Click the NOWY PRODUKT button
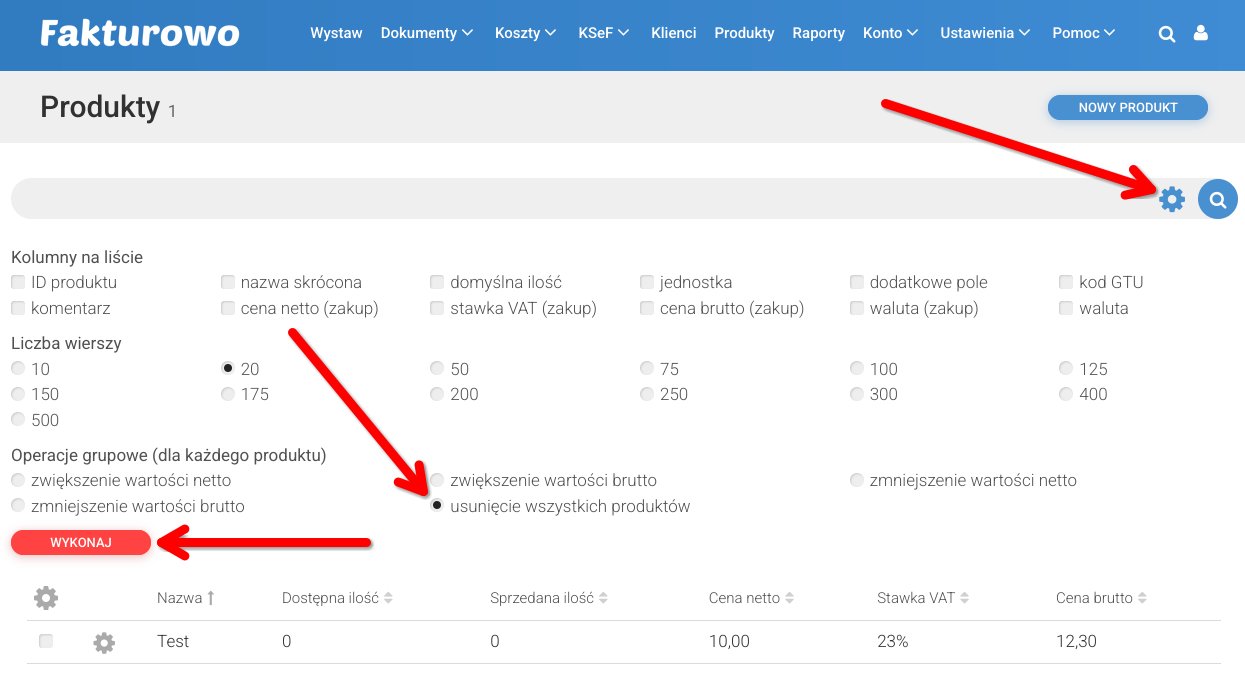The height and width of the screenshot is (694, 1245). (x=1127, y=107)
